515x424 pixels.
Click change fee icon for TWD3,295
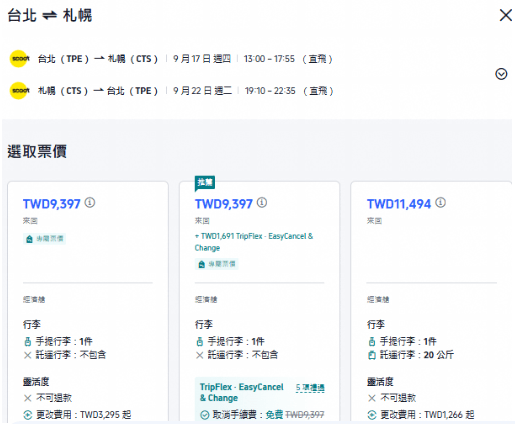tap(28, 415)
